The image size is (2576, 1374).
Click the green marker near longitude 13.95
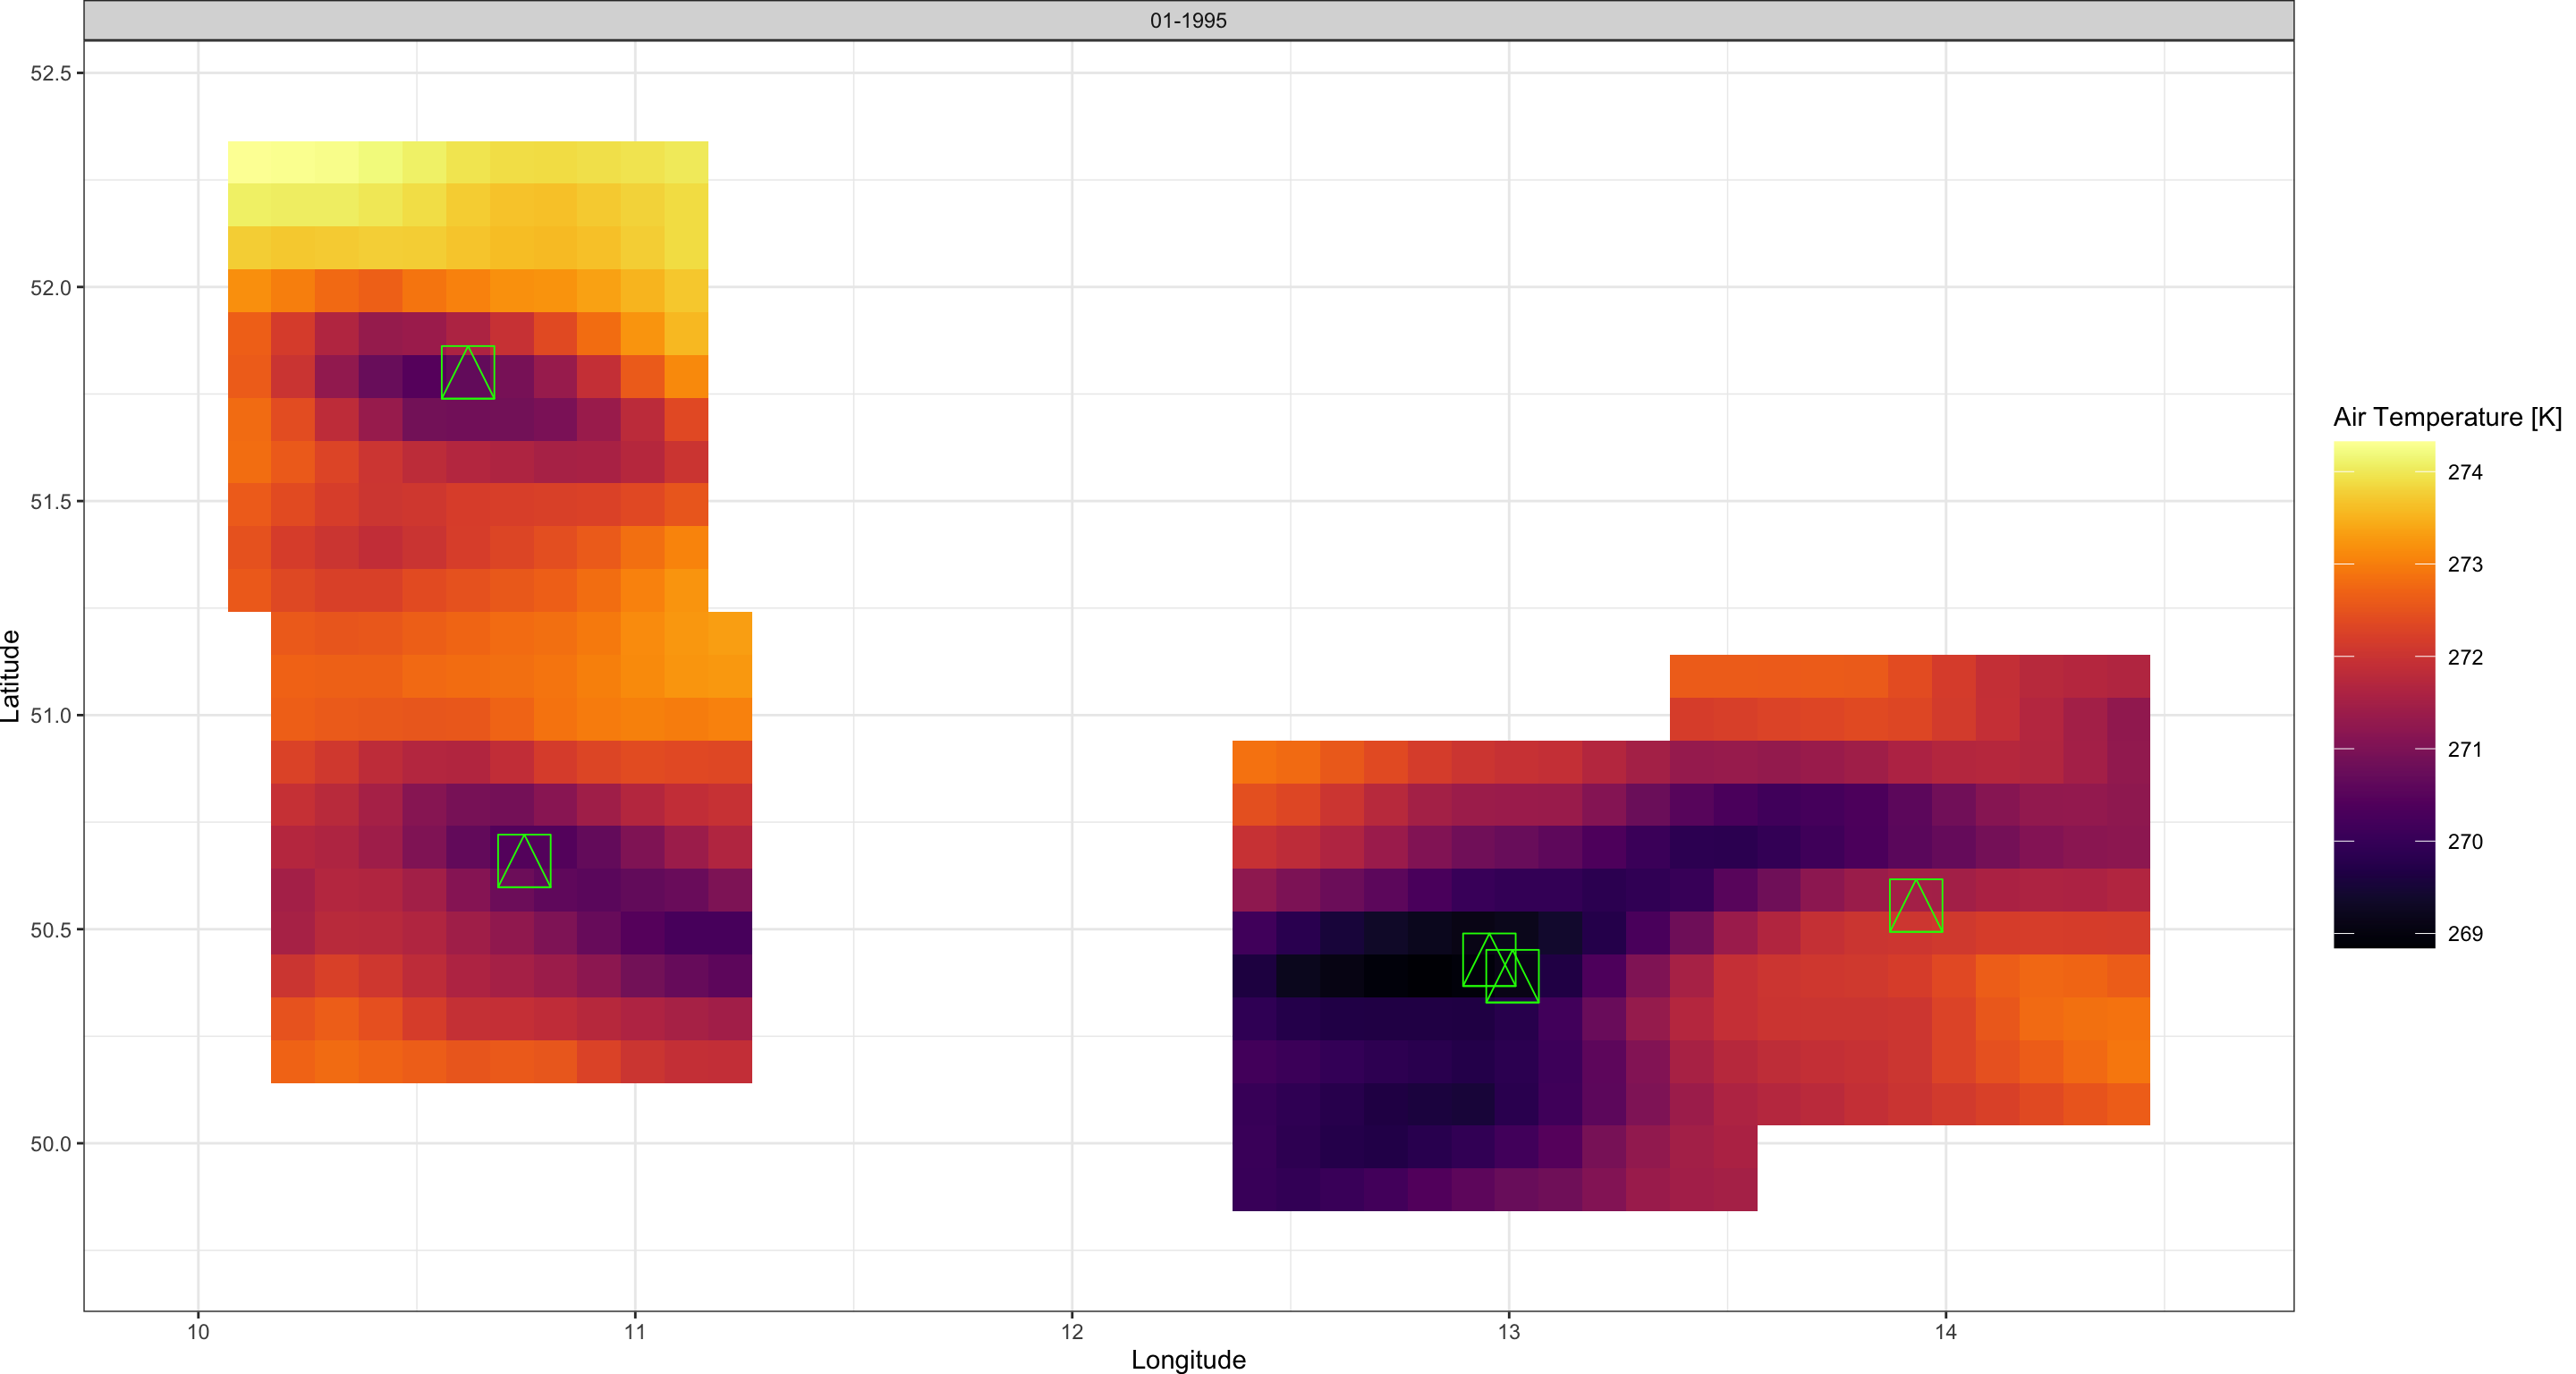[x=1916, y=906]
